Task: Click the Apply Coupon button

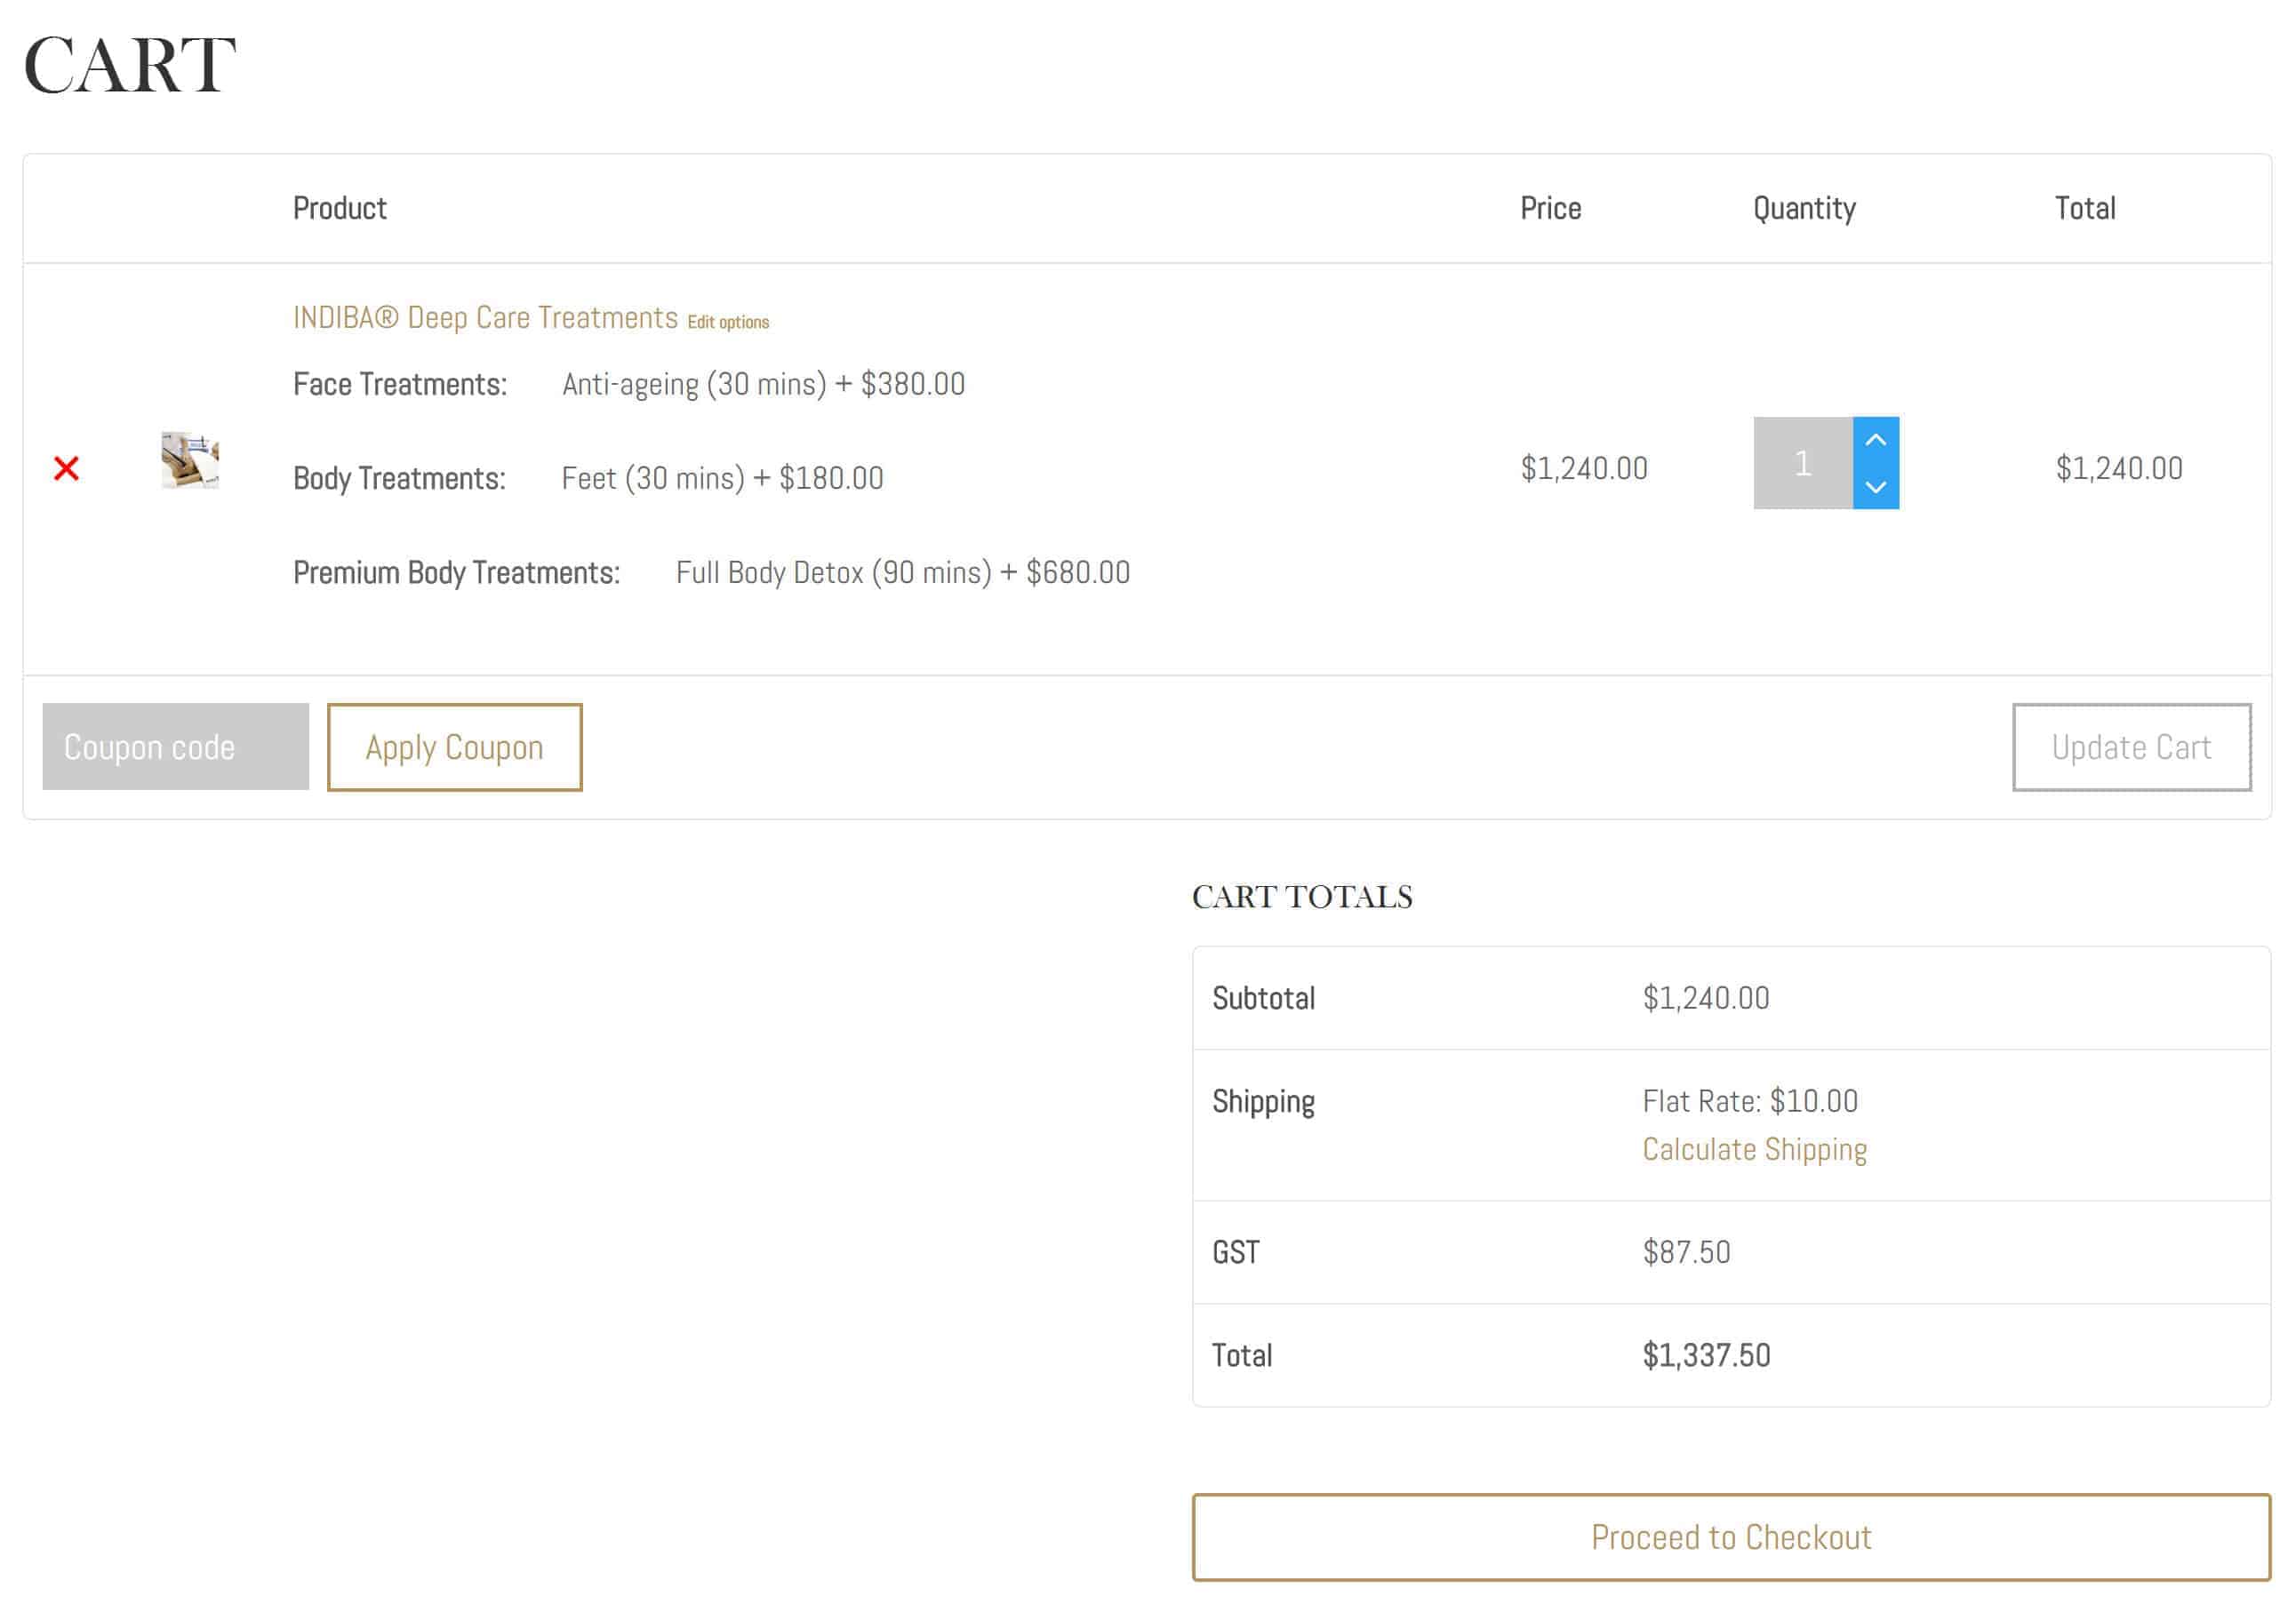Action: click(455, 747)
